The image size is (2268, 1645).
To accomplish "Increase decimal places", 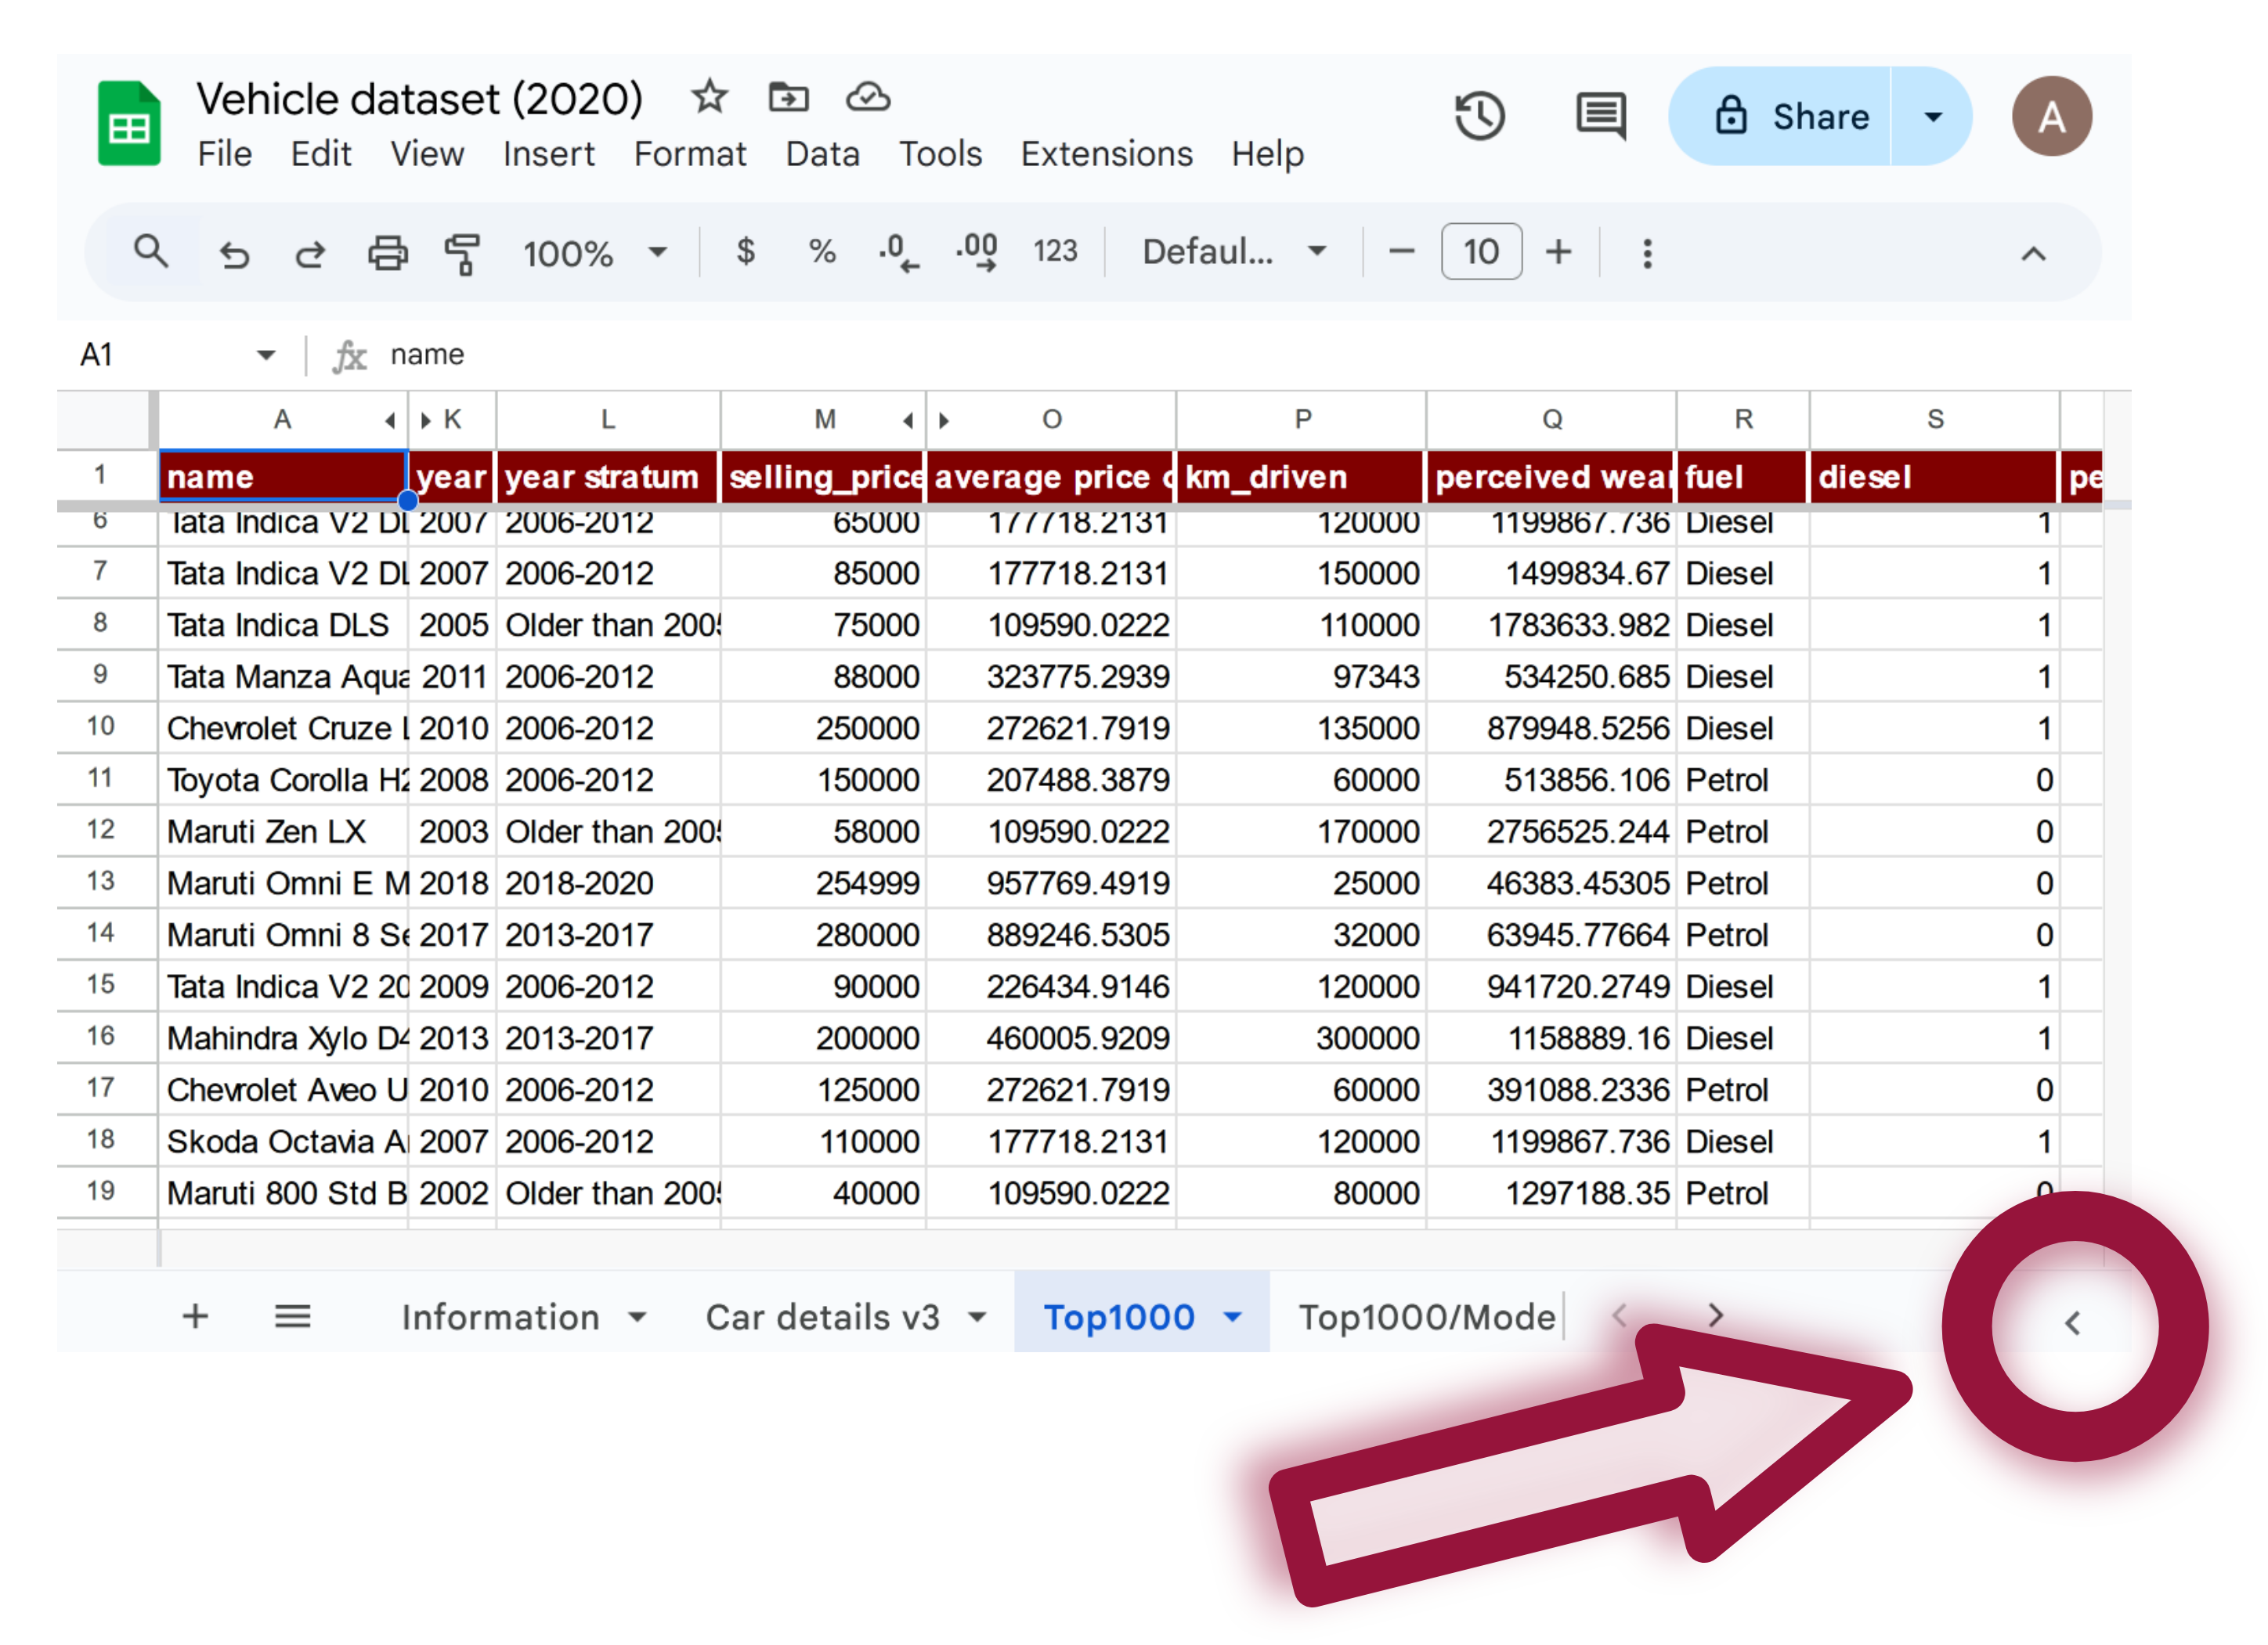I will tap(977, 253).
